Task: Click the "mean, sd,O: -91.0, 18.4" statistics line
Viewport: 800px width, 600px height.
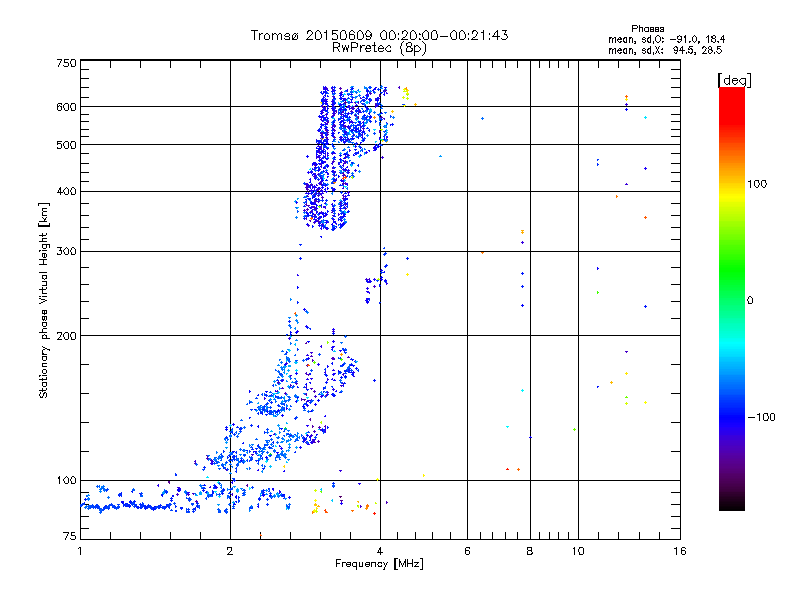Action: click(x=666, y=39)
